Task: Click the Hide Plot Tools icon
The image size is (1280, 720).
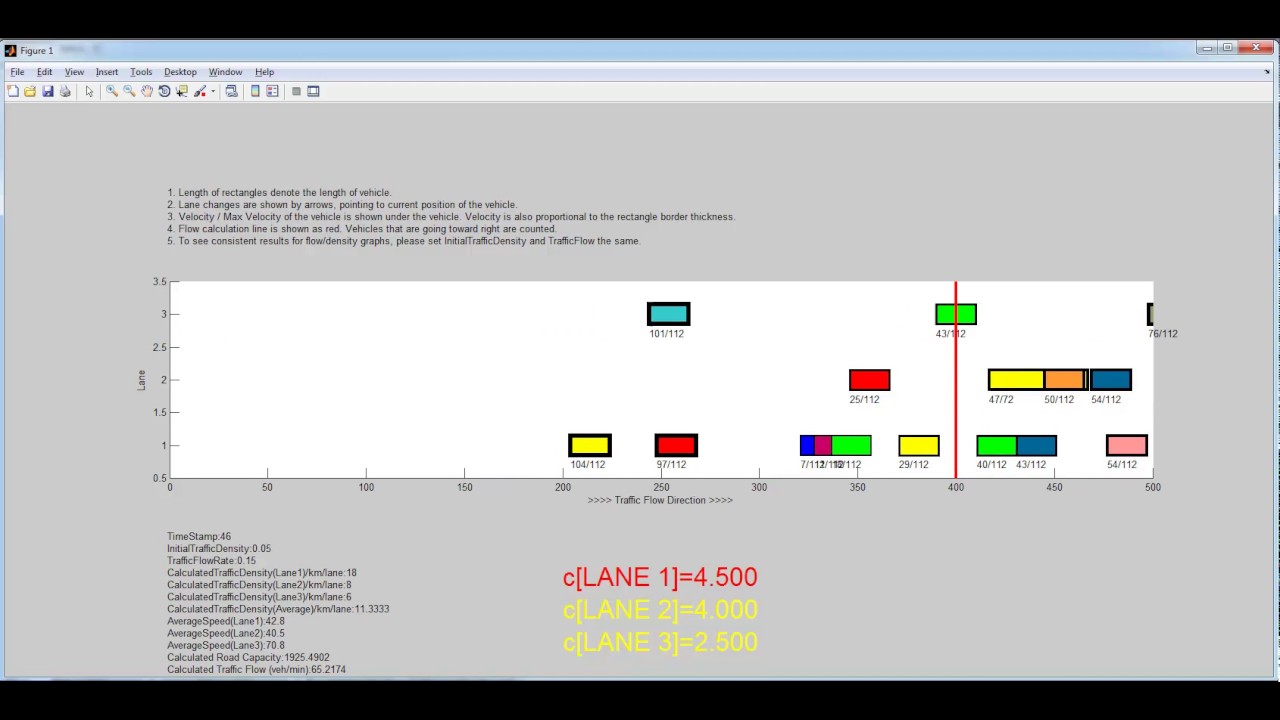Action: [296, 91]
